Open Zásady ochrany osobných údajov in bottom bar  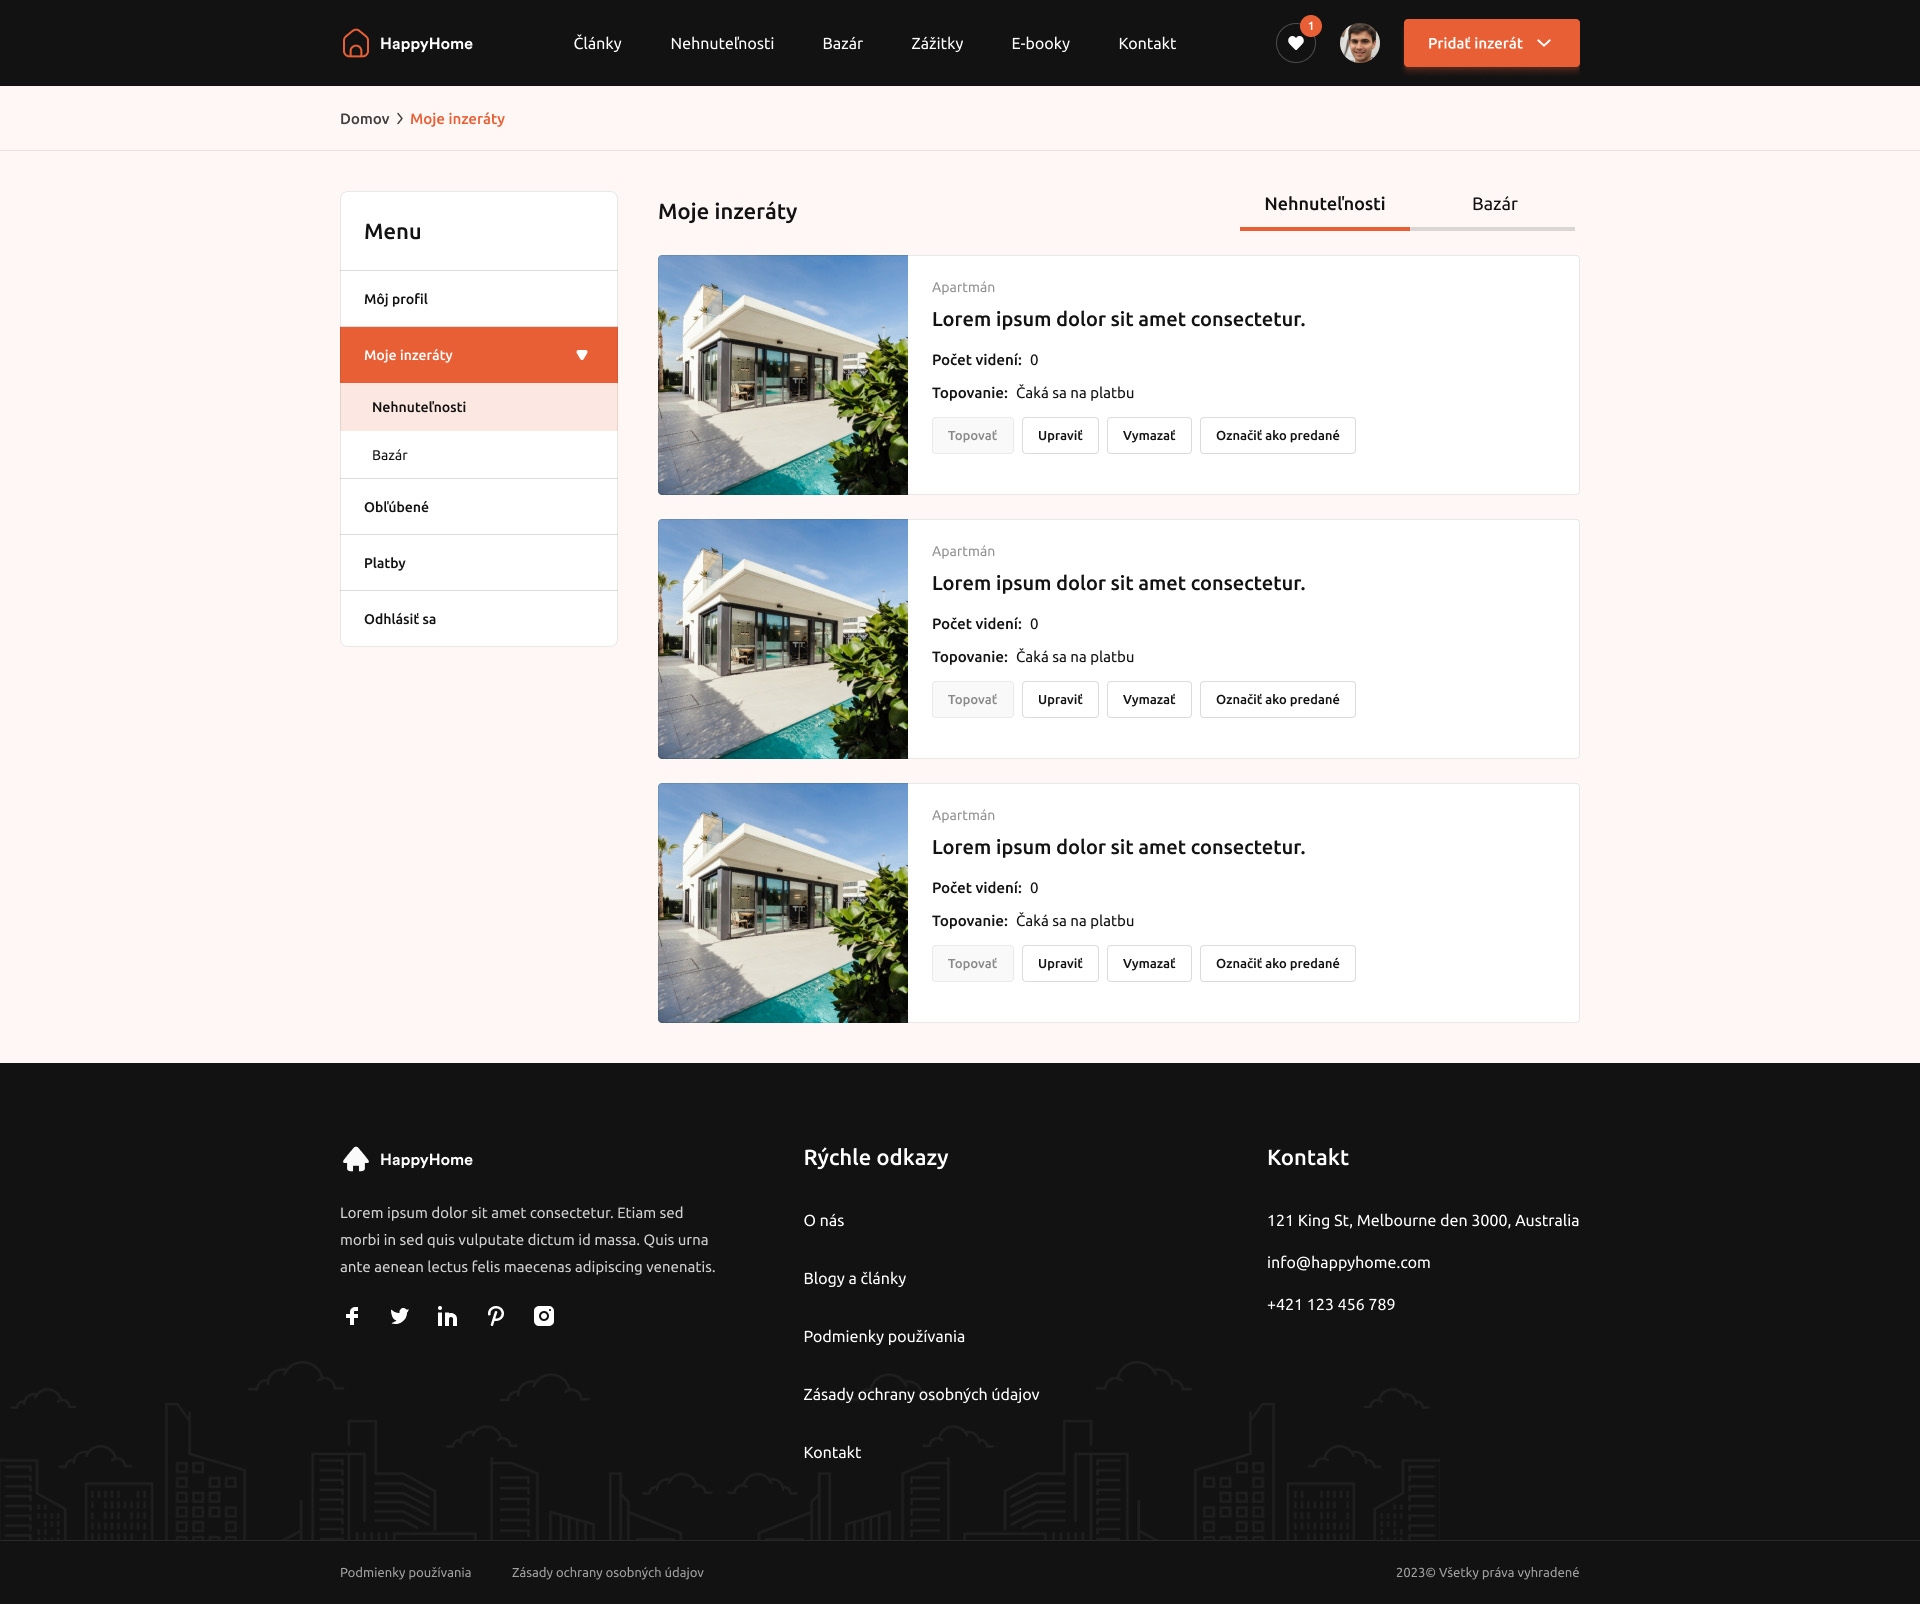pyautogui.click(x=608, y=1573)
